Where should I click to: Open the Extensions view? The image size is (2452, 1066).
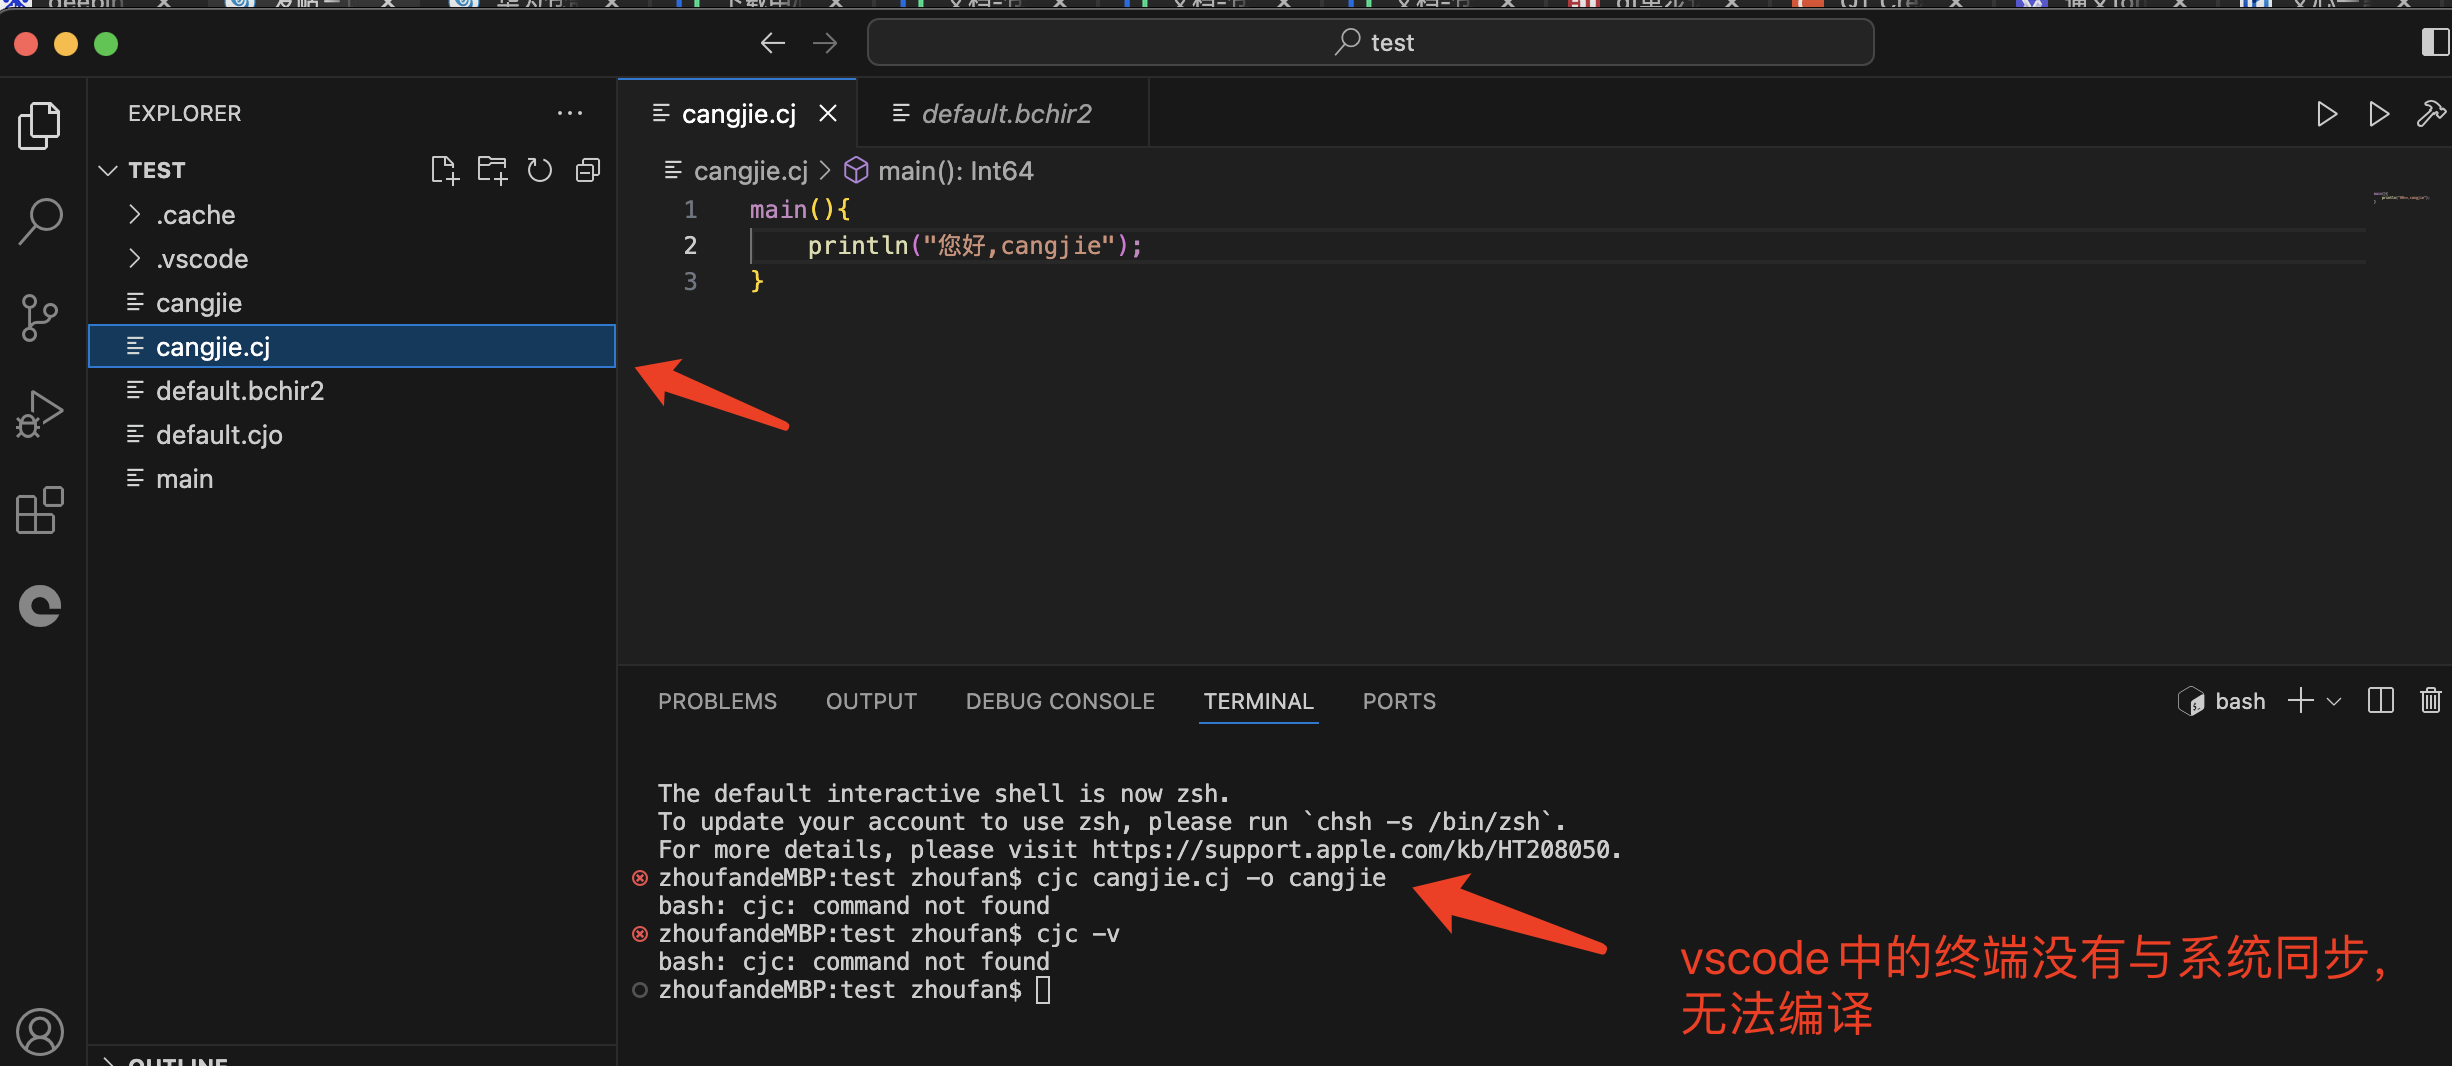point(40,510)
